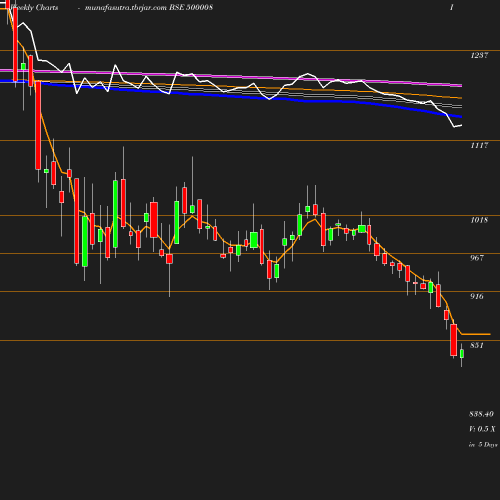This screenshot has height=500, width=500.
Task: Click the 'munafasutra.tbrjar.com' watermark text
Action: [126, 7]
